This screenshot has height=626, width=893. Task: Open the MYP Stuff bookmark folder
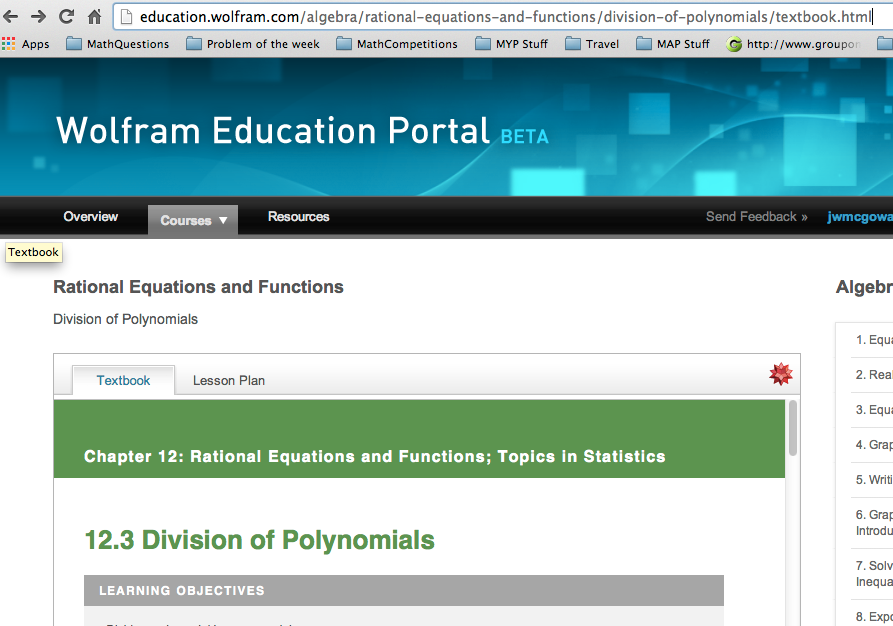511,44
